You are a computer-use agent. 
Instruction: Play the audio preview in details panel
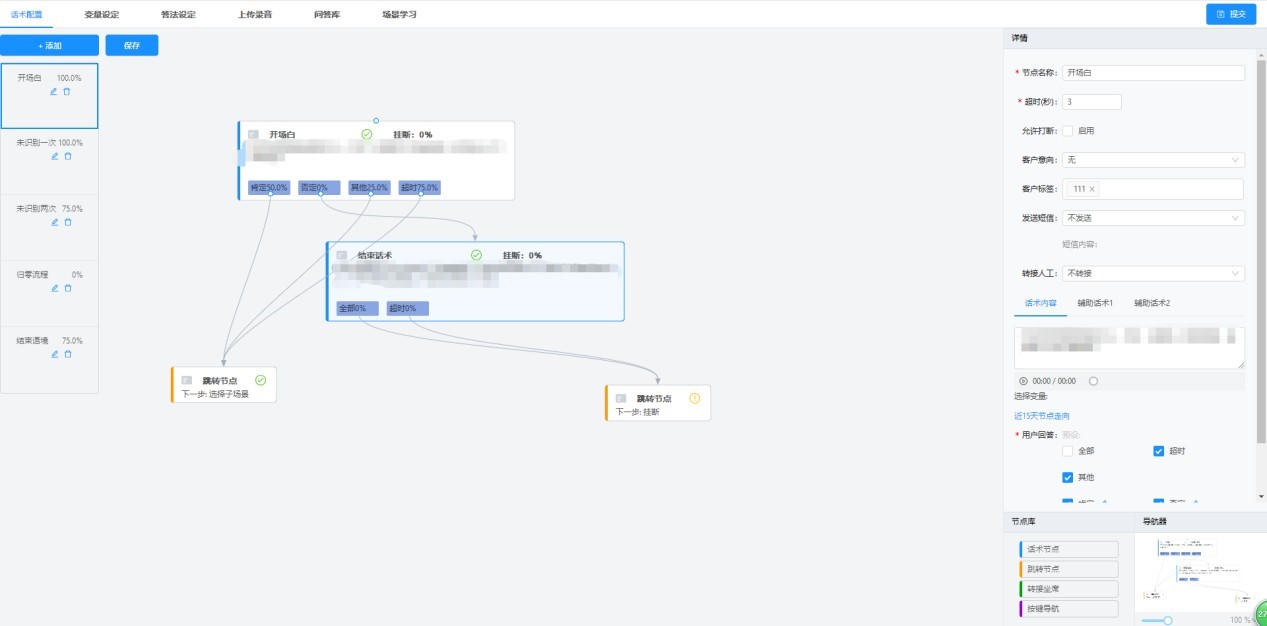tap(1023, 381)
